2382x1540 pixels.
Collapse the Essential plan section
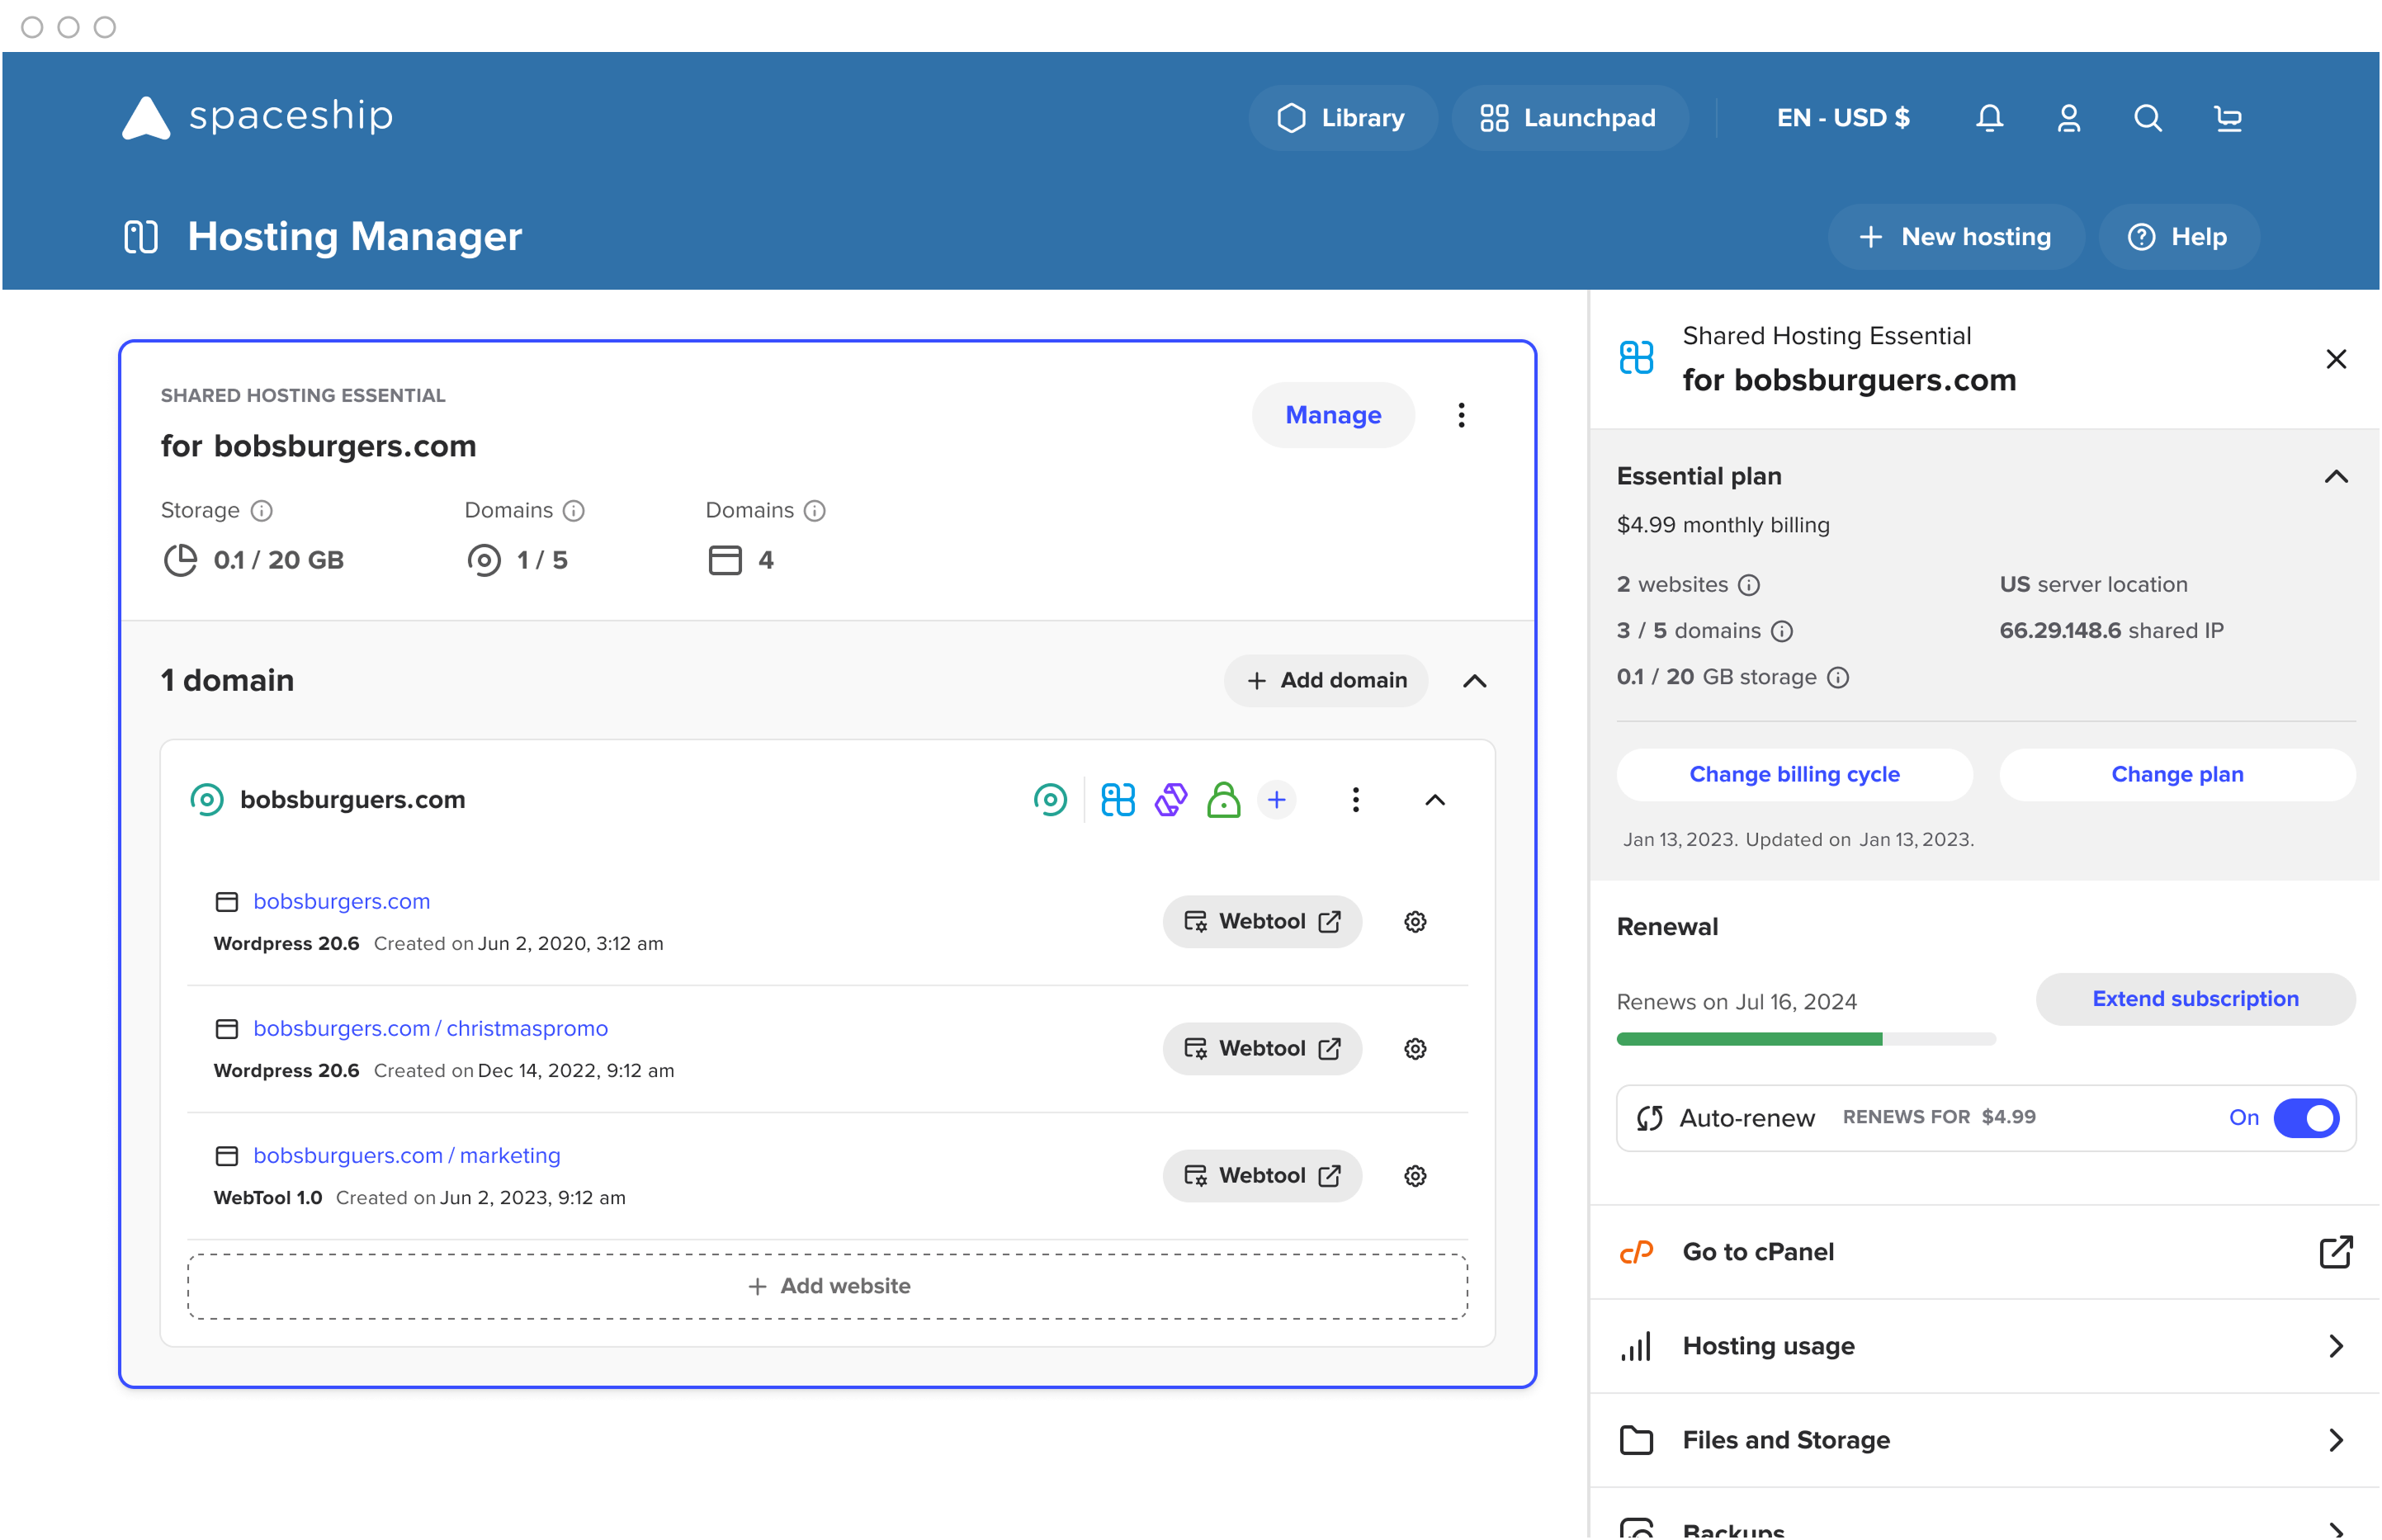click(x=2336, y=477)
